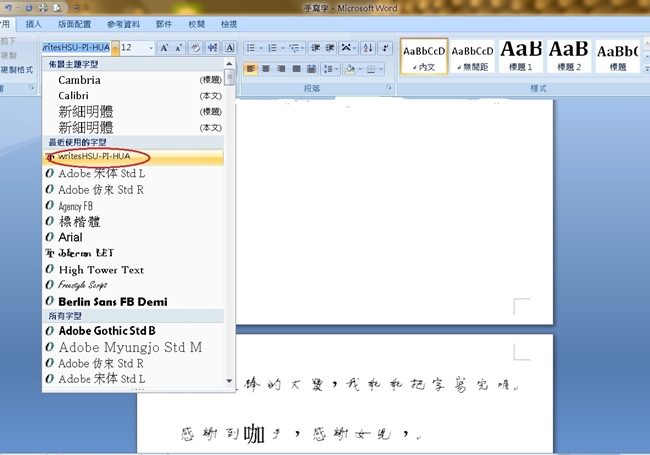
Task: Click the Undo arrow in Quick Access toolbar
Action: tap(7, 7)
